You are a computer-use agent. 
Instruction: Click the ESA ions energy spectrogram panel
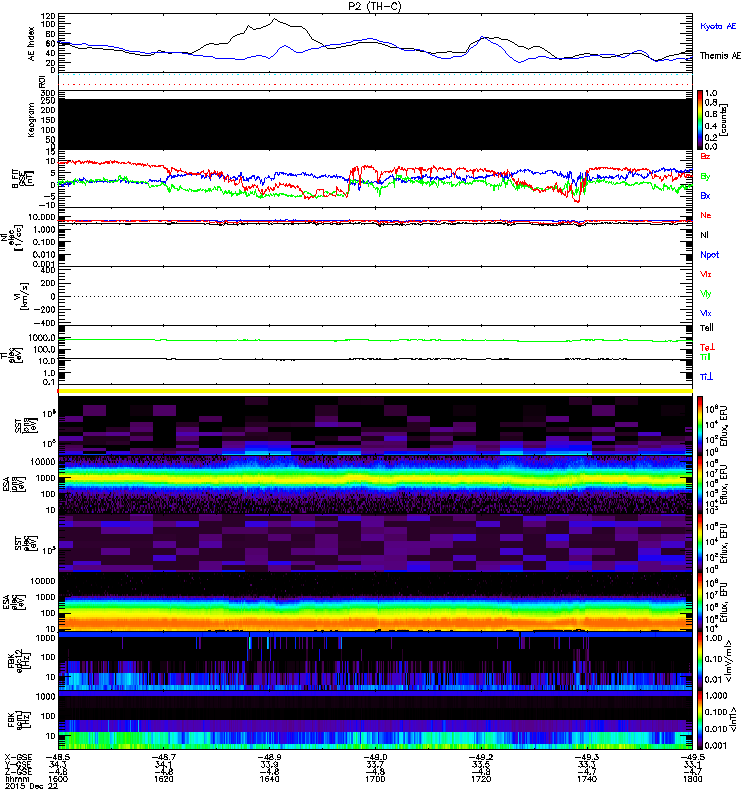[x=375, y=485]
